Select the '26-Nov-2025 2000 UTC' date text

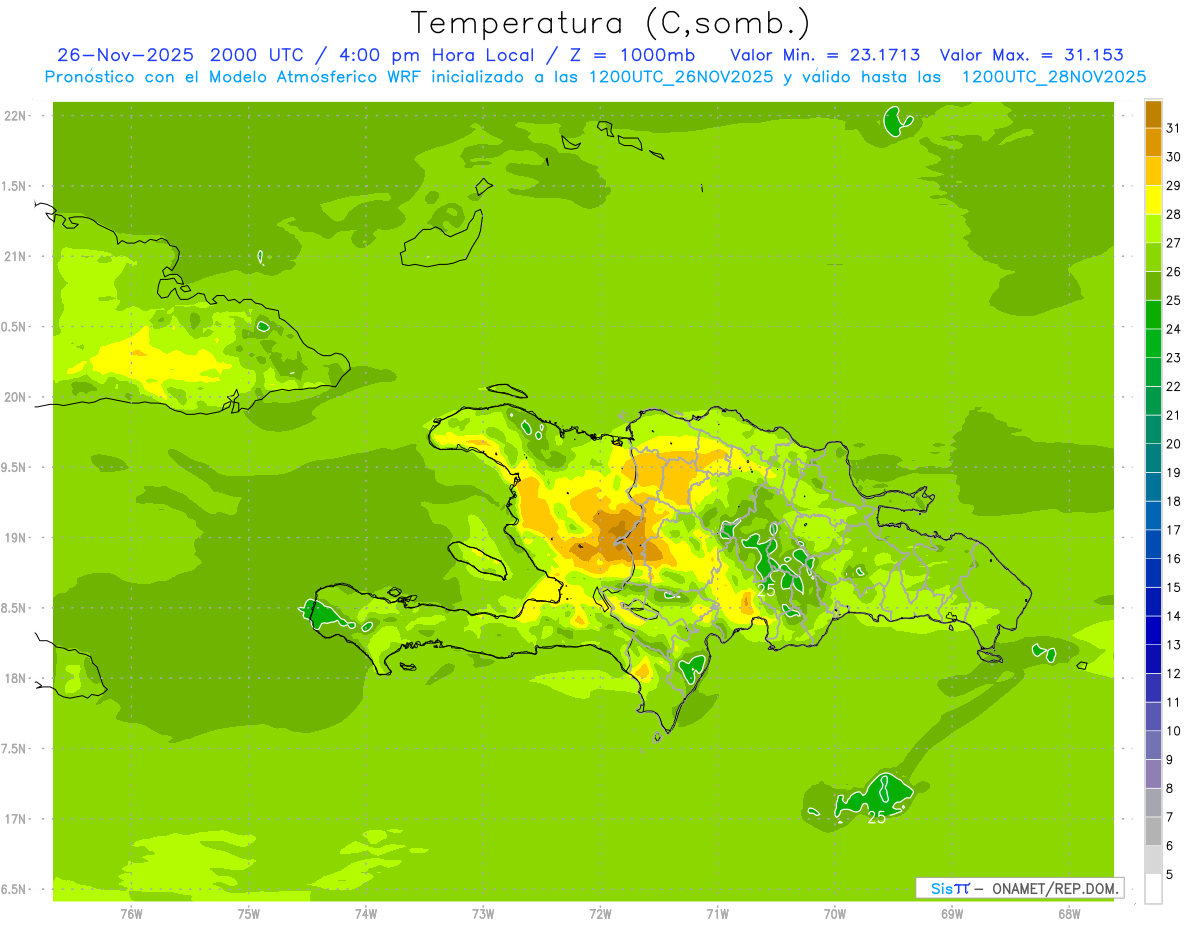point(181,55)
